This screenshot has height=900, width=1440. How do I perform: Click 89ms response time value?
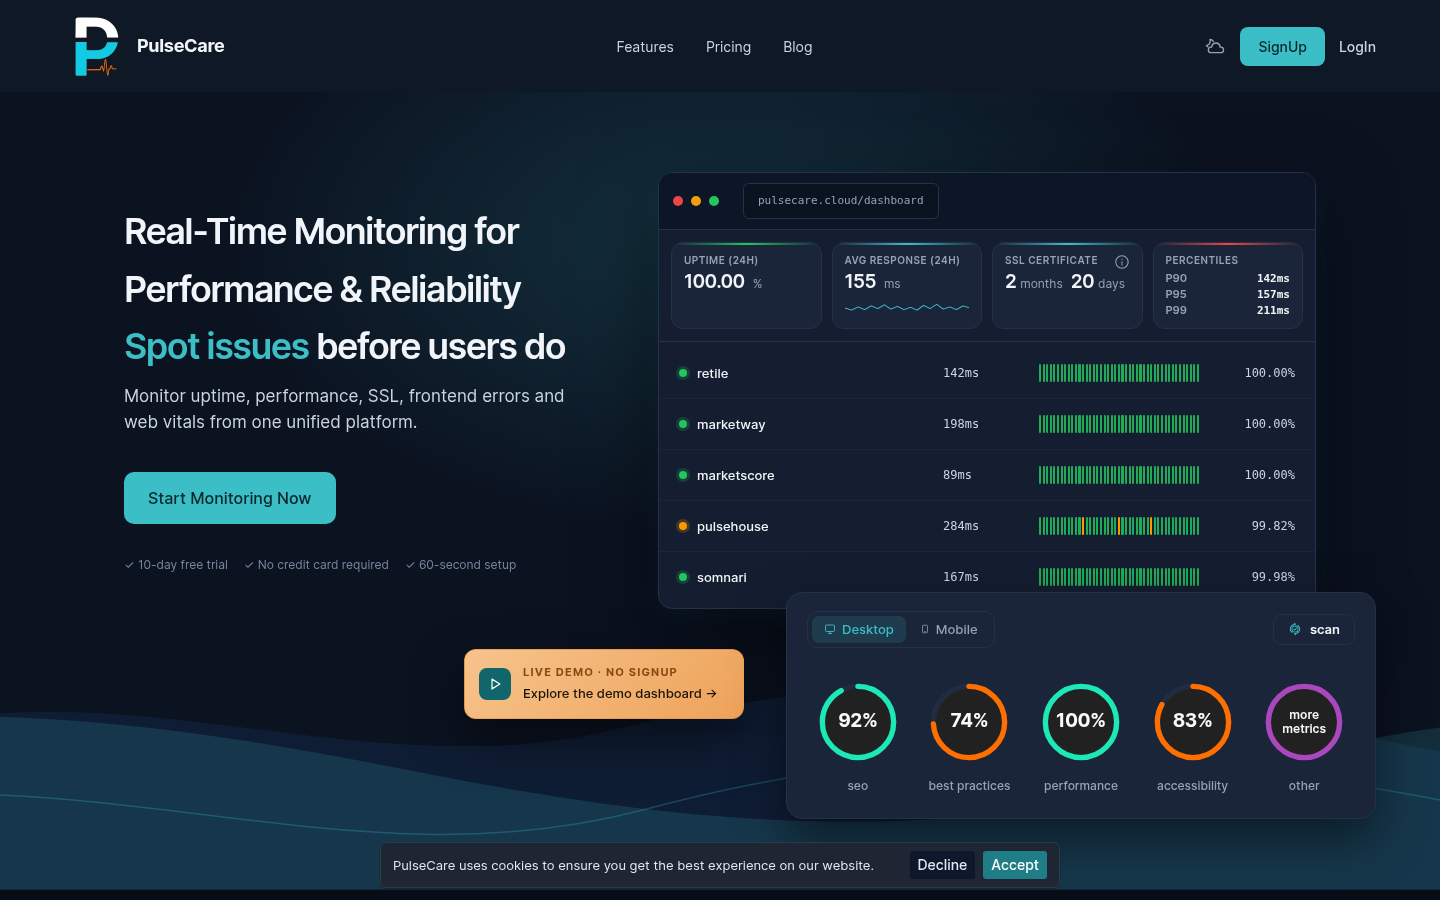click(x=957, y=475)
